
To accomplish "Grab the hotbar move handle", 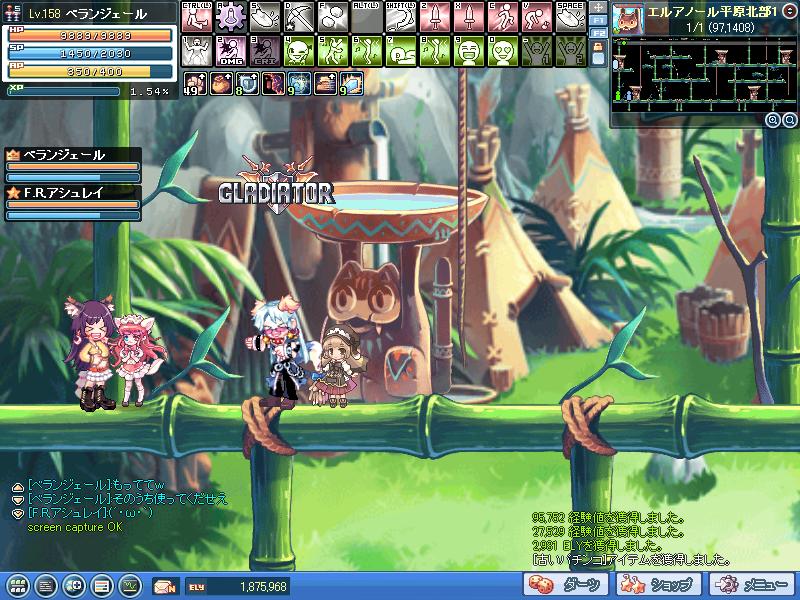I will coord(598,8).
